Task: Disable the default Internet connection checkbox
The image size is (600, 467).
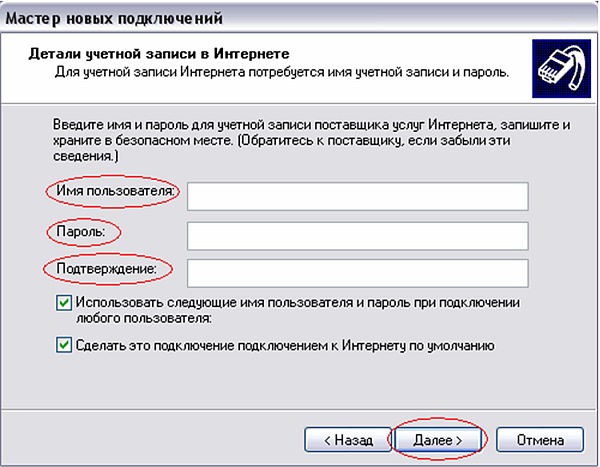Action: (x=64, y=346)
